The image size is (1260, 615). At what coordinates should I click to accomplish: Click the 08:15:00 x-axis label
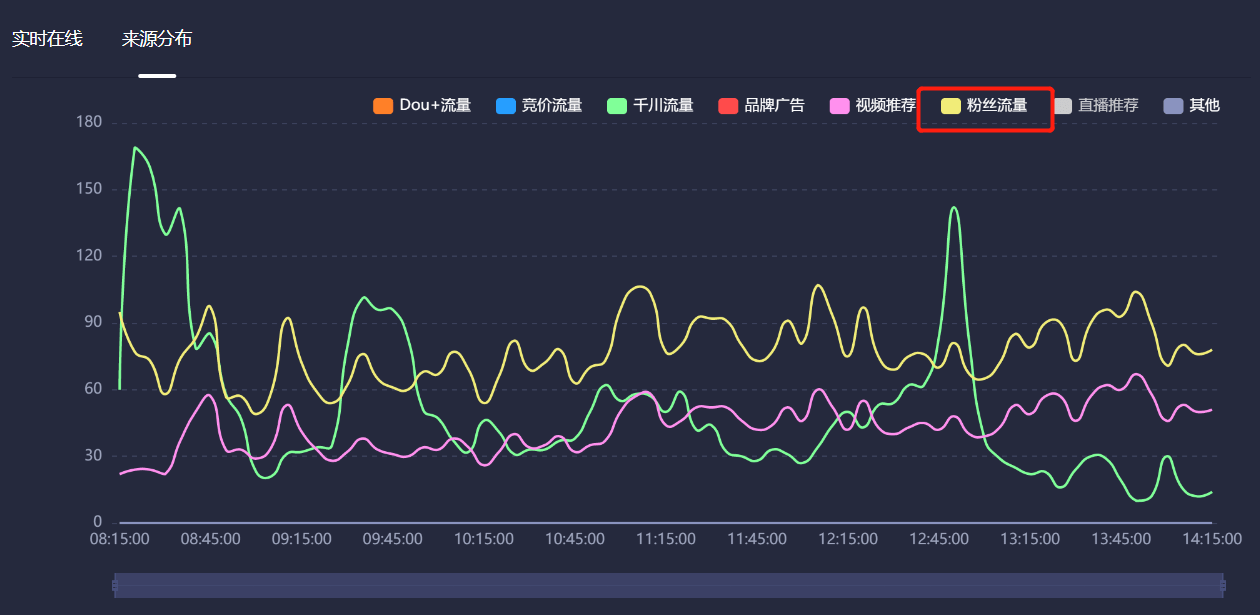[120, 539]
